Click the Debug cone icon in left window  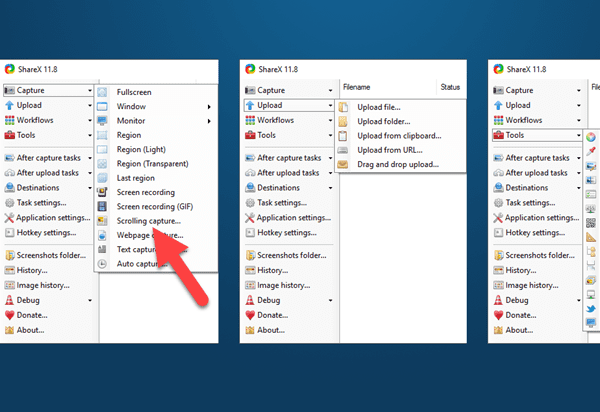(x=9, y=300)
